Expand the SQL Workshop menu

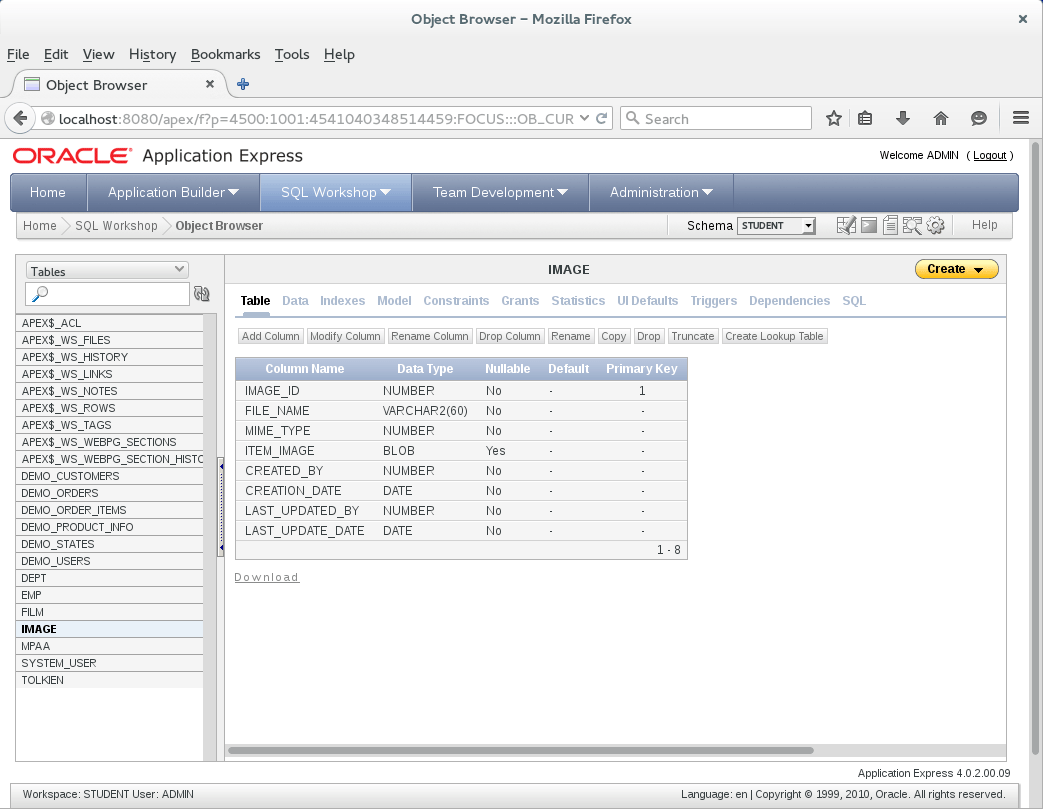(335, 192)
